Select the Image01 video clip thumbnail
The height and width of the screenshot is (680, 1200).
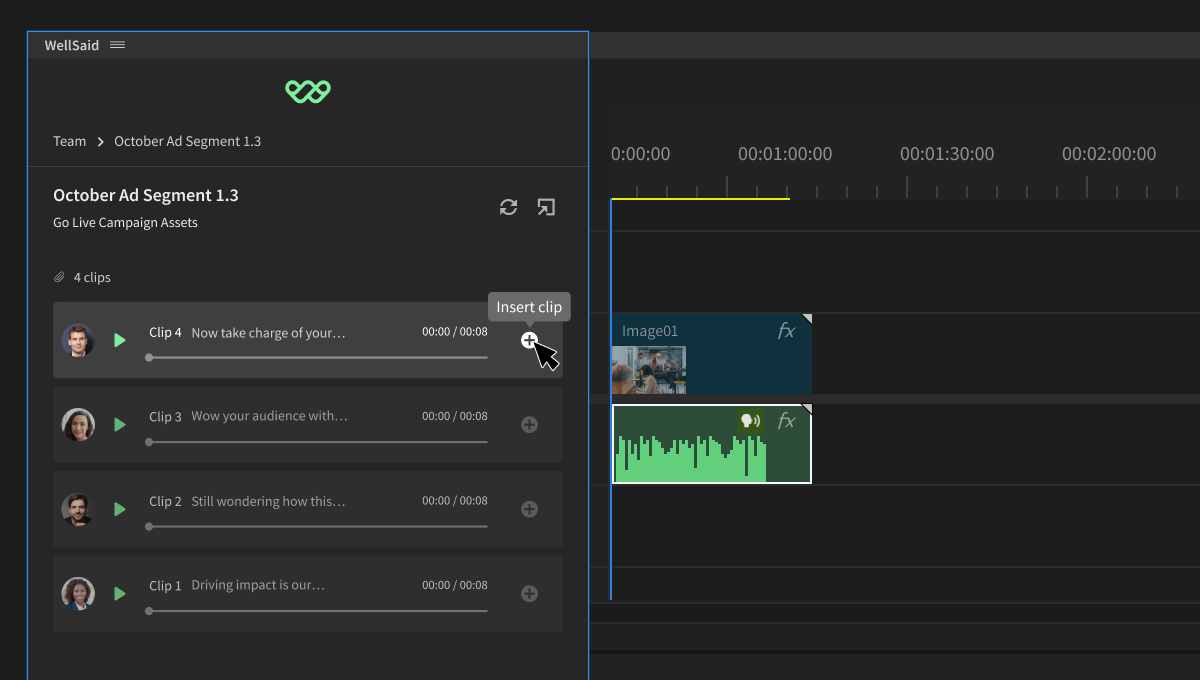coord(648,369)
